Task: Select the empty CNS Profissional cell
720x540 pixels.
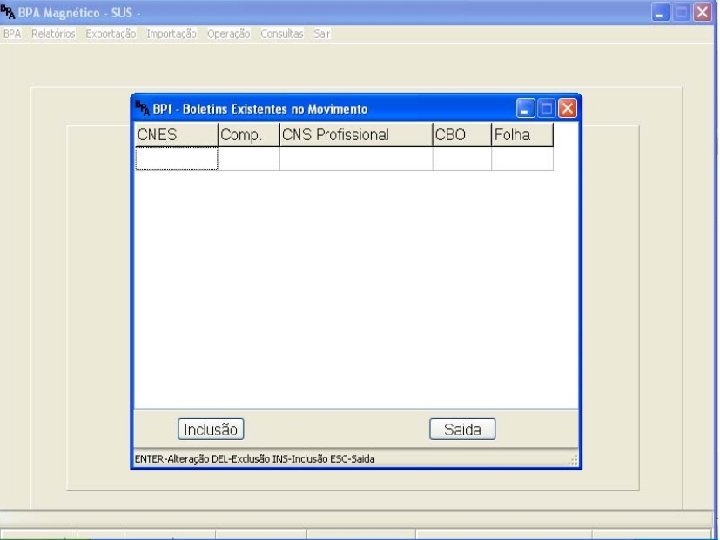Action: pos(356,158)
